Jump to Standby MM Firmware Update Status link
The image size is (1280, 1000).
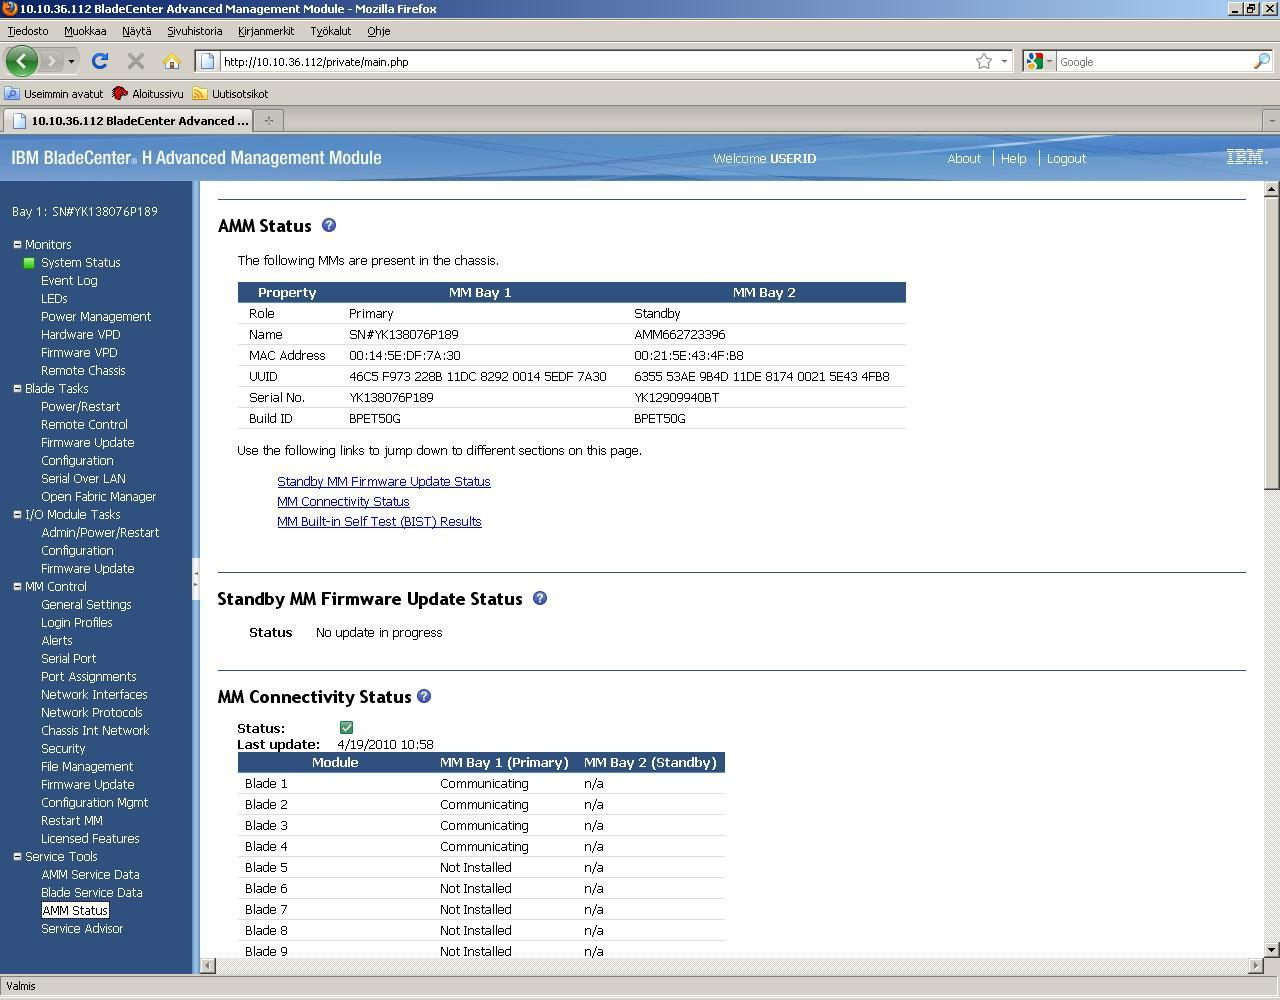[x=384, y=481]
